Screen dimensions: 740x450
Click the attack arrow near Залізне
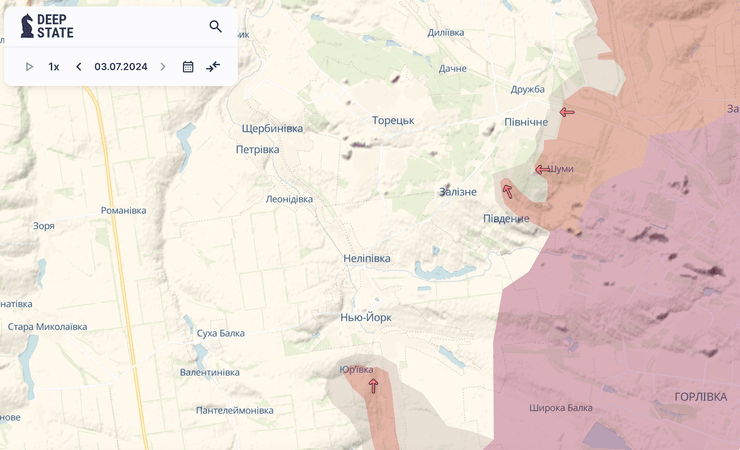[507, 191]
